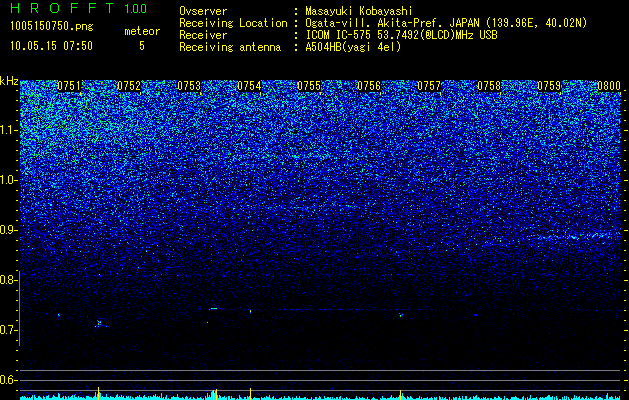The width and height of the screenshot is (629, 400).
Task: Click the small echo dot near 0751
Action: click(59, 315)
